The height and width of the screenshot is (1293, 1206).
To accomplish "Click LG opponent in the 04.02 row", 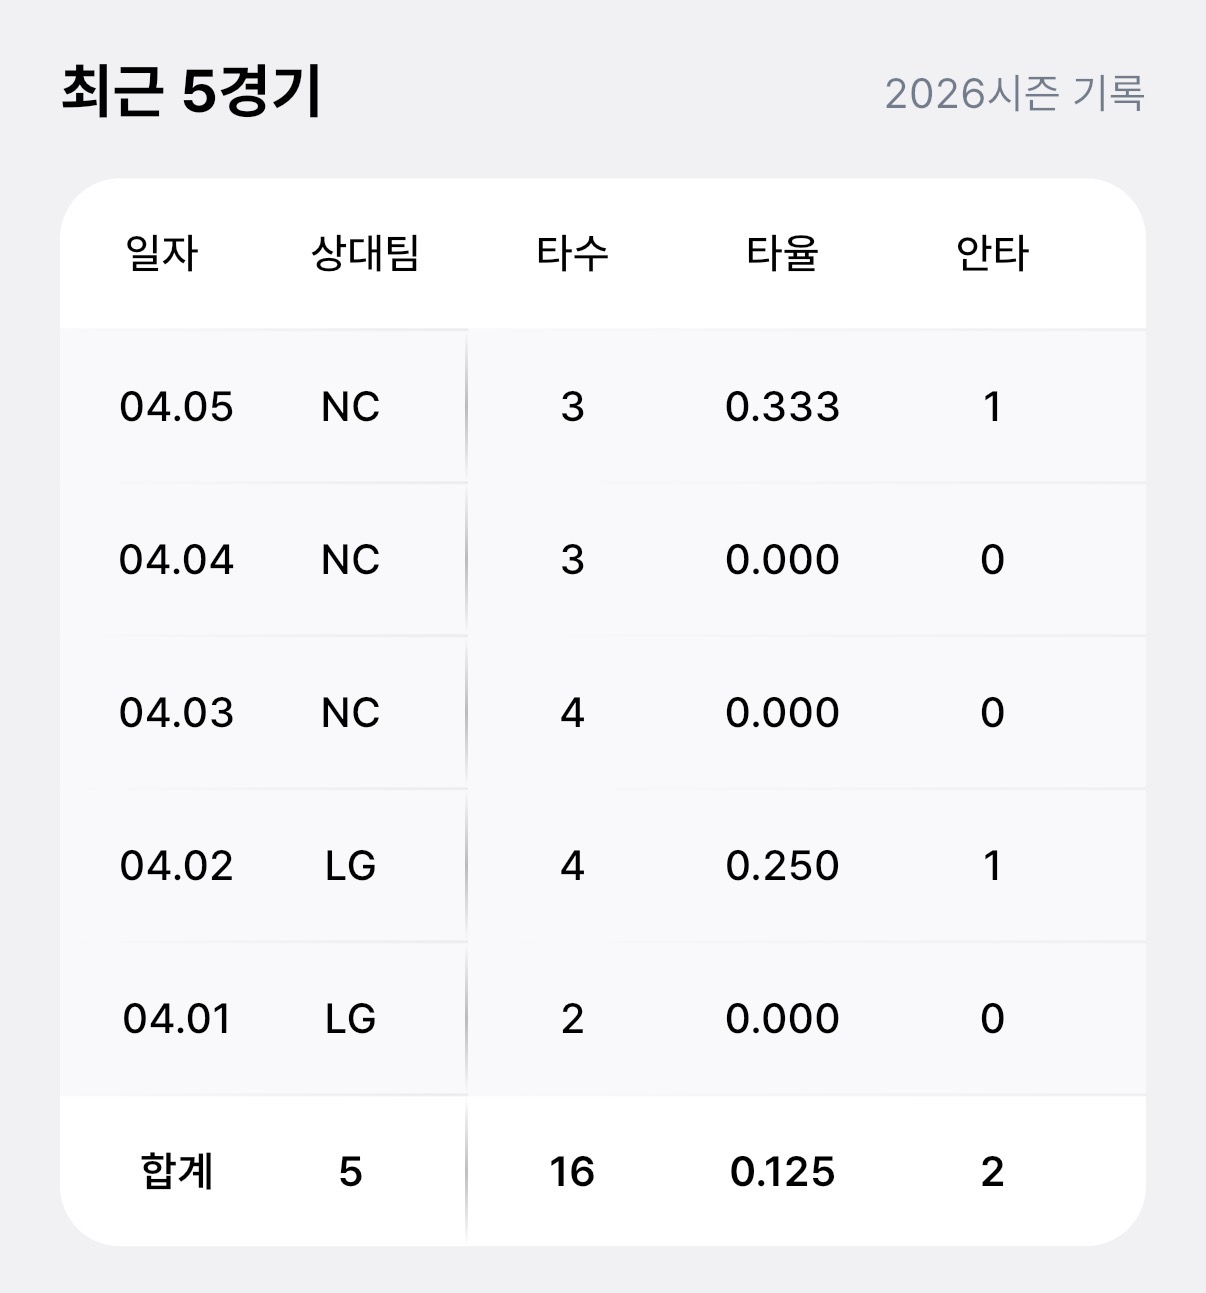I will click(351, 866).
